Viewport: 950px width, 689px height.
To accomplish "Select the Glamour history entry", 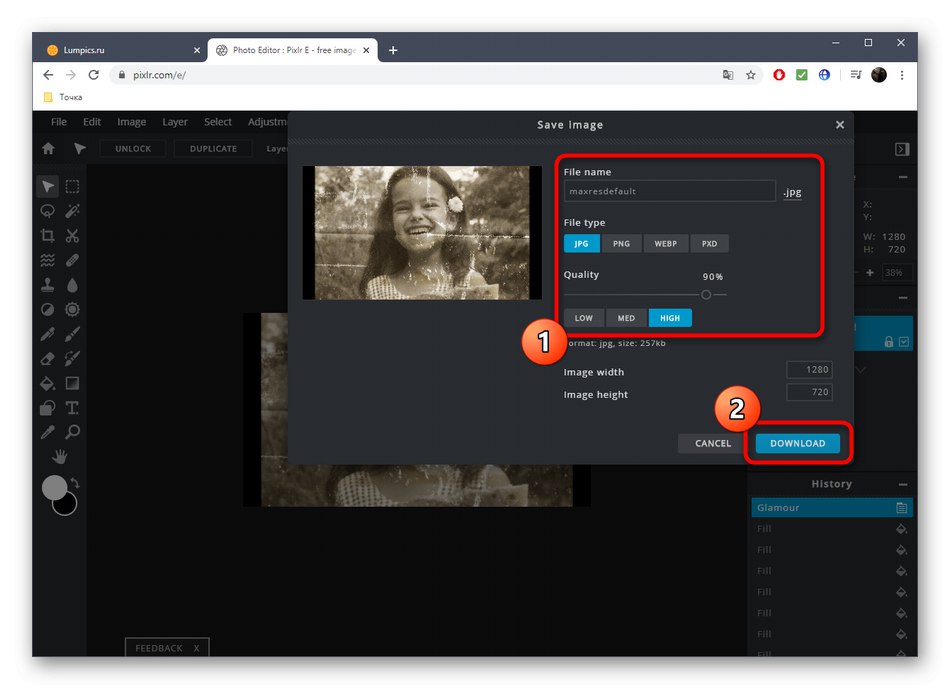I will pos(832,508).
